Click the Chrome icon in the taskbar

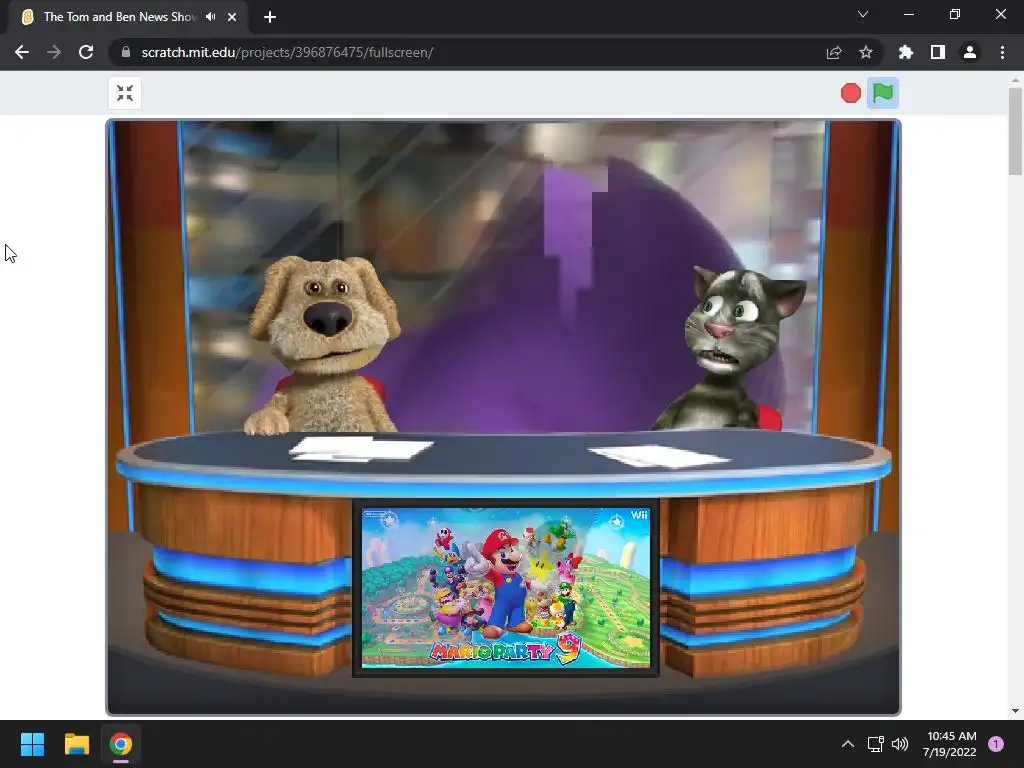(x=121, y=744)
